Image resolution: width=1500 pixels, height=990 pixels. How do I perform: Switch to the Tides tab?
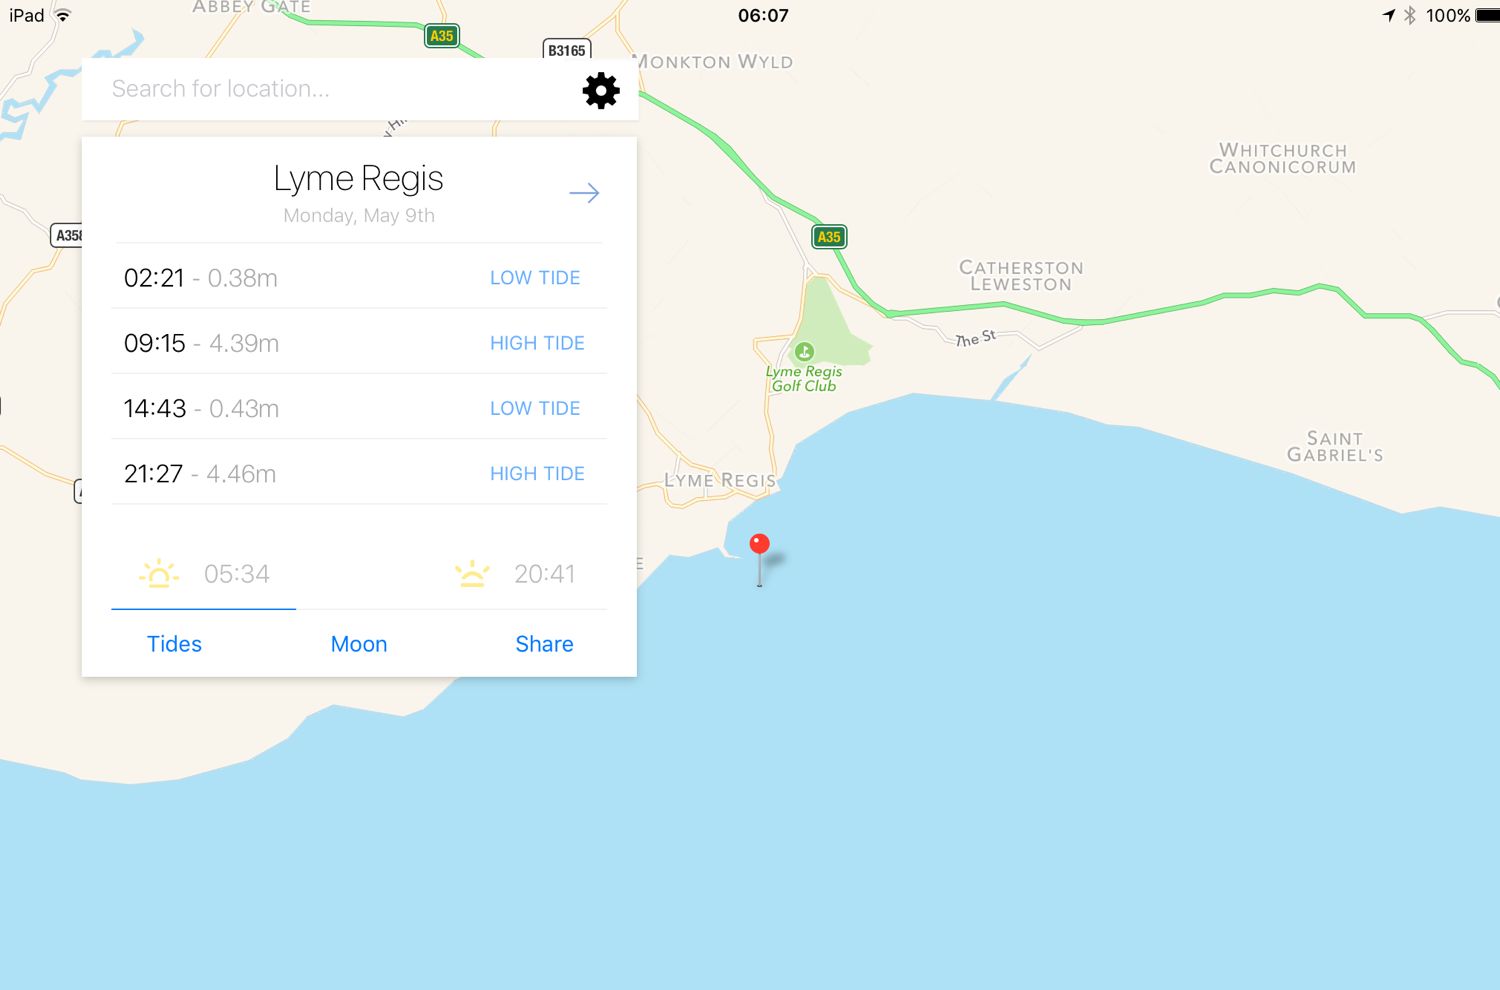click(174, 644)
